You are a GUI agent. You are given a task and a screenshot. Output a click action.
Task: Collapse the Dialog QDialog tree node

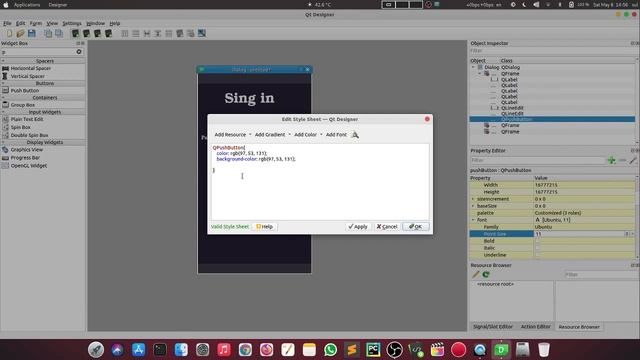[473, 67]
